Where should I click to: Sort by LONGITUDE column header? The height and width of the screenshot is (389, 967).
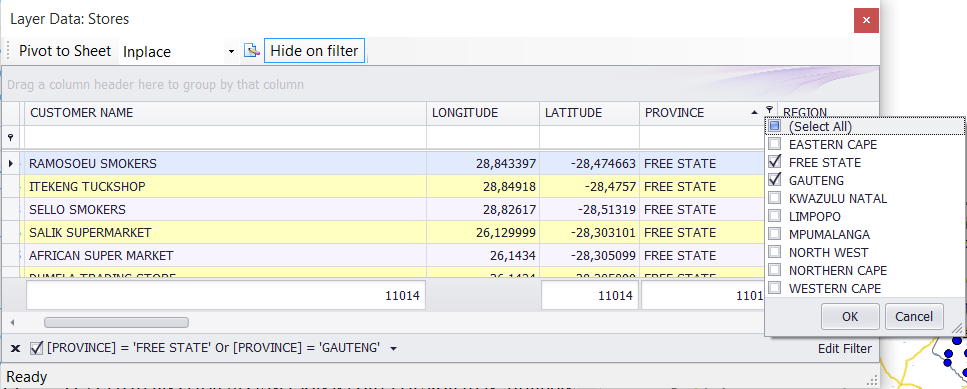click(483, 113)
